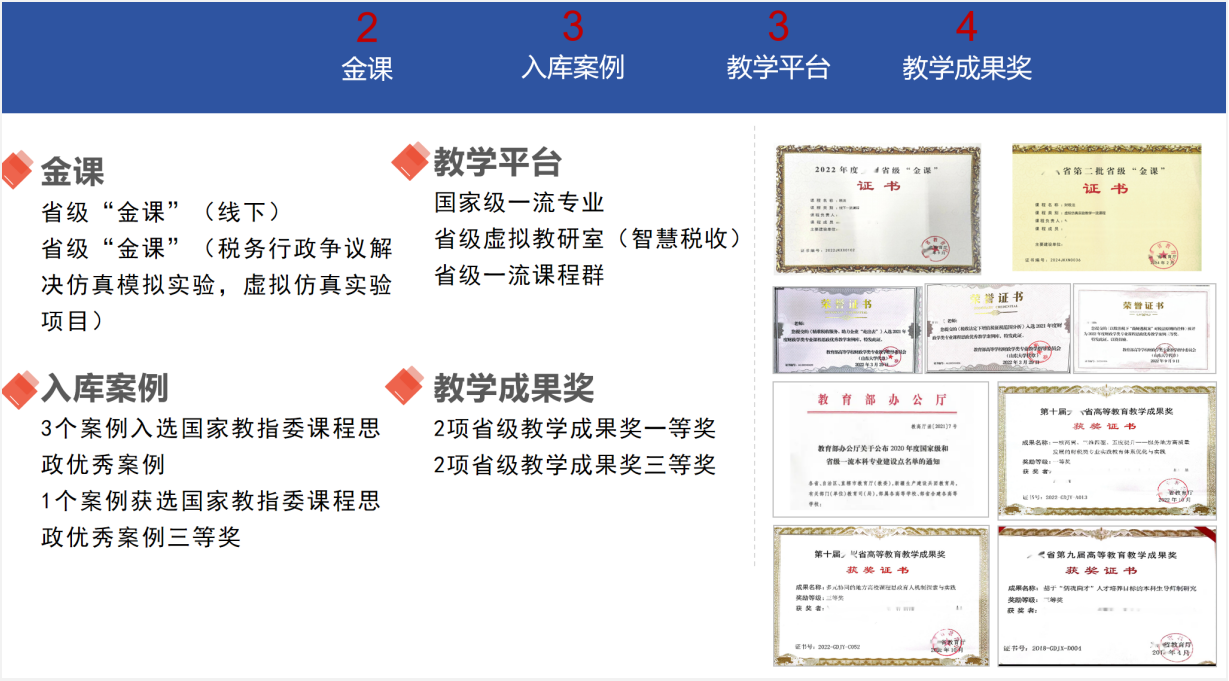The height and width of the screenshot is (681, 1229).
Task: Click the red bullet icon beside 教学平台 heading
Action: [410, 162]
